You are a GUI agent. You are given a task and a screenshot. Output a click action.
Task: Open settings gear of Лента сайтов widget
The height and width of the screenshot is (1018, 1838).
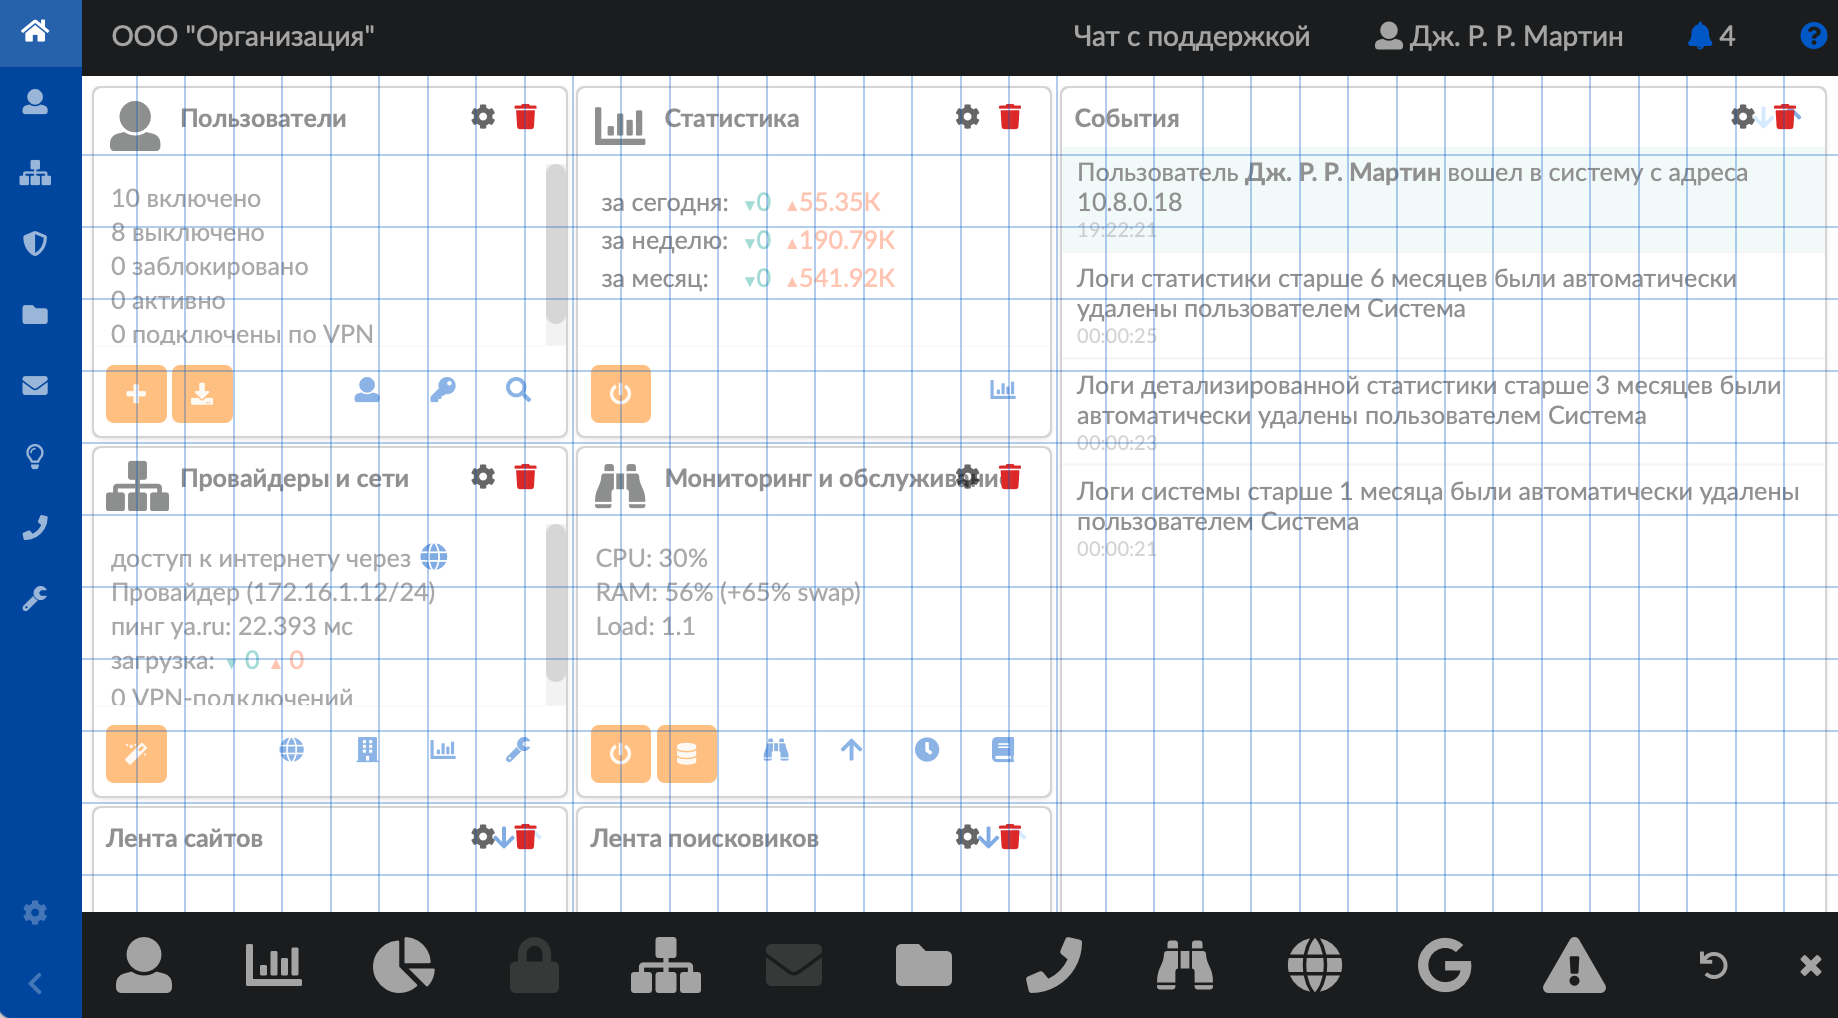483,836
